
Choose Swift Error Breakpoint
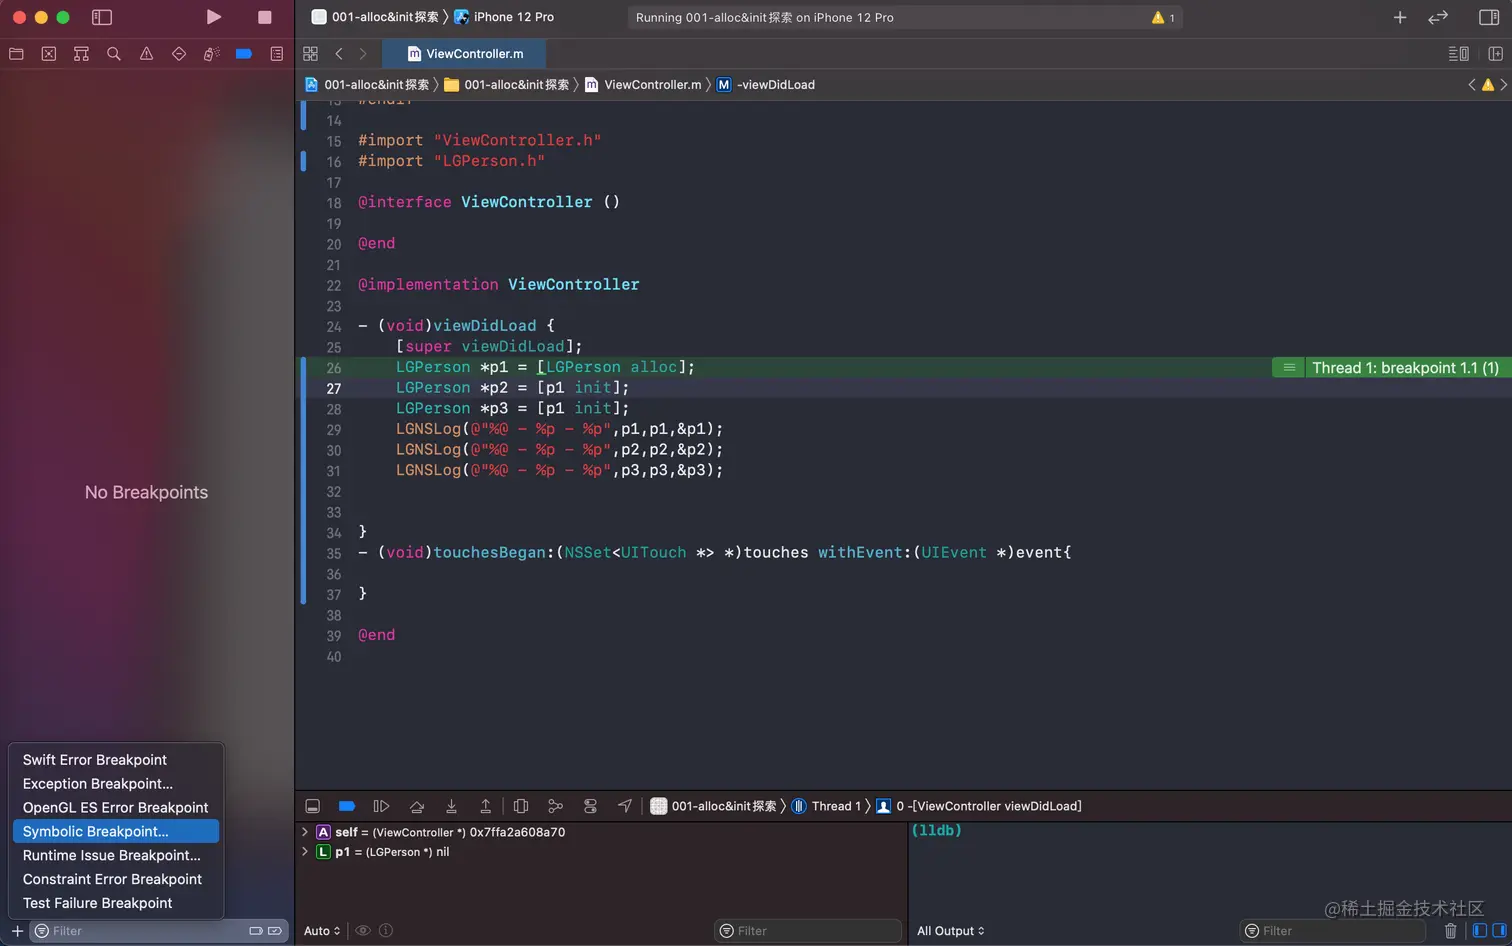115,760
